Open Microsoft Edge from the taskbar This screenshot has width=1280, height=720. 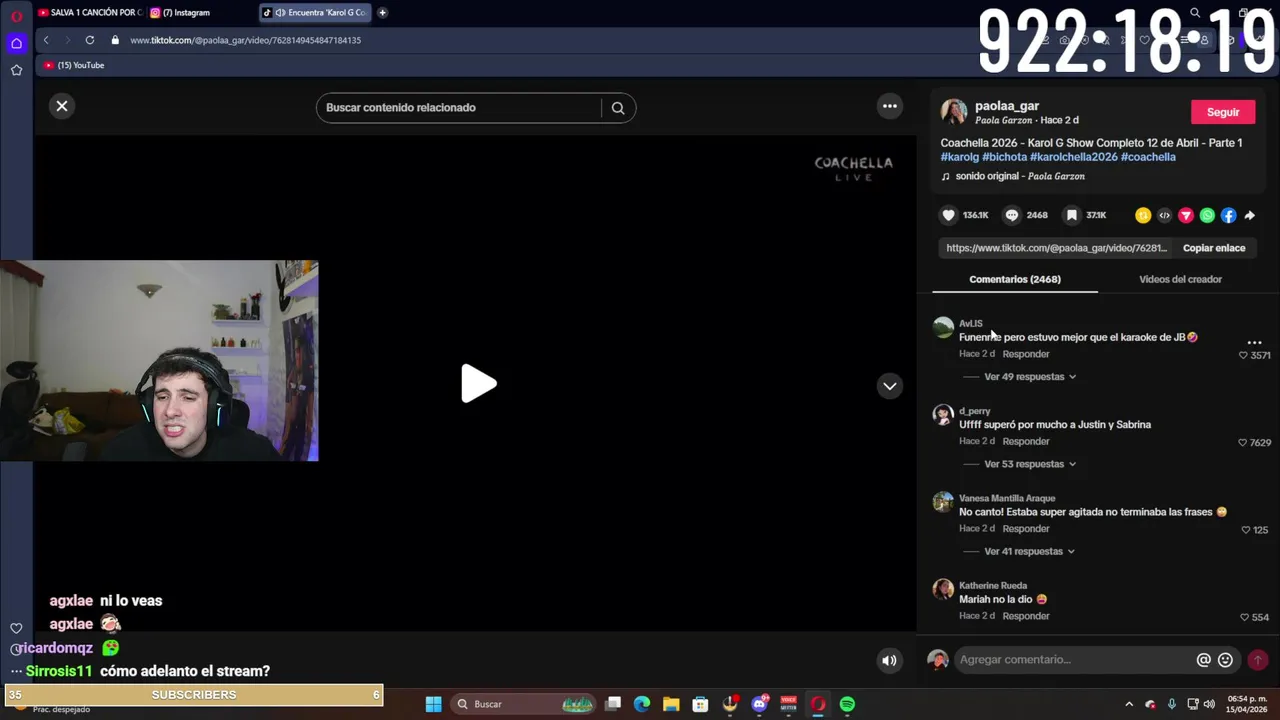click(x=642, y=704)
